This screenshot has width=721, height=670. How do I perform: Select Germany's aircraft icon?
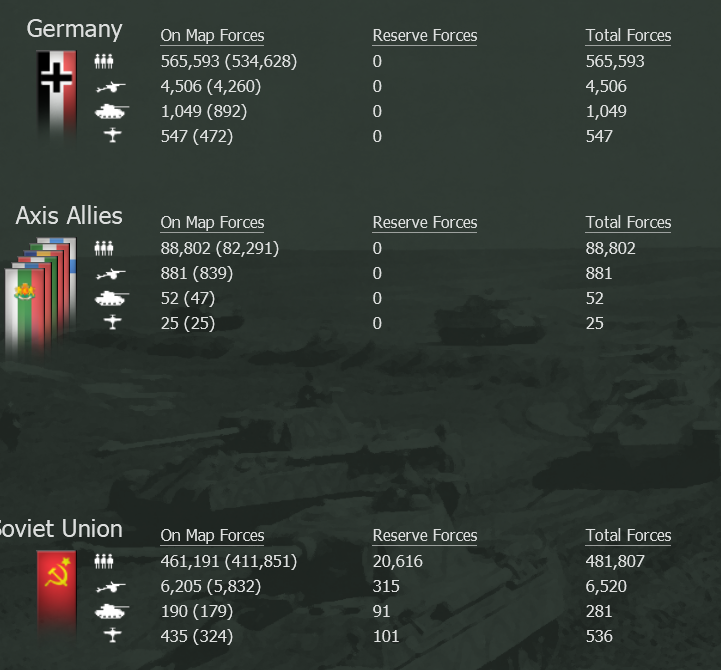click(x=113, y=135)
